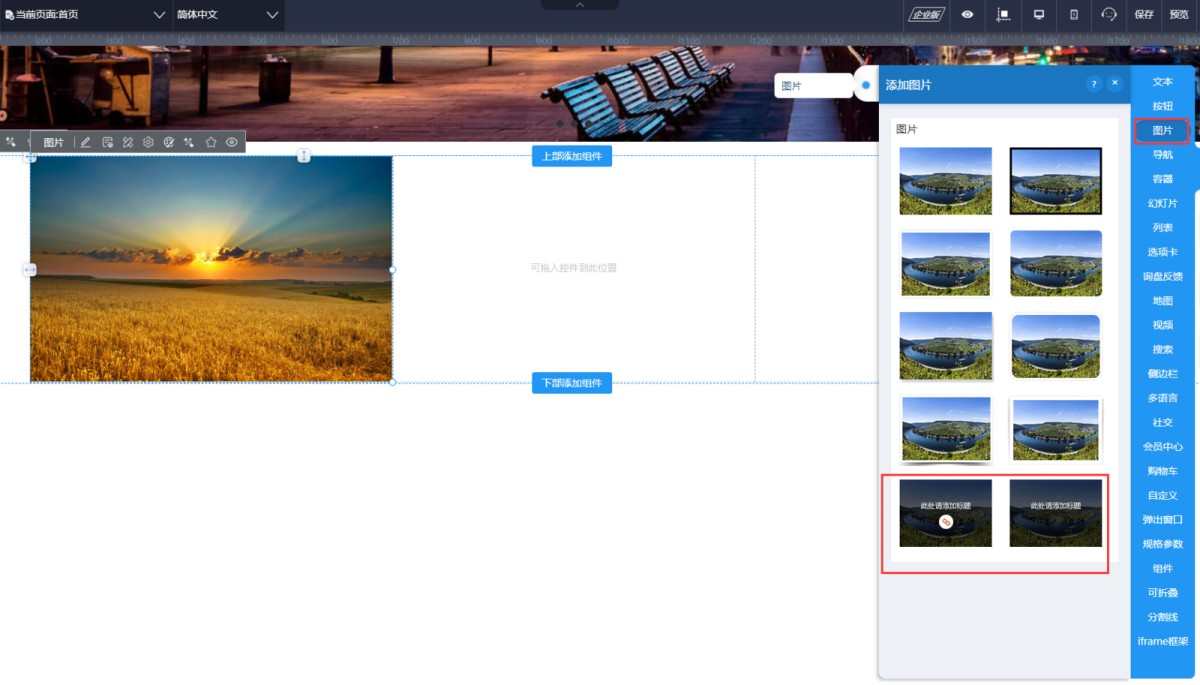This screenshot has width=1200, height=685.
Task: Switch to desktop view icon
Action: click(1039, 15)
